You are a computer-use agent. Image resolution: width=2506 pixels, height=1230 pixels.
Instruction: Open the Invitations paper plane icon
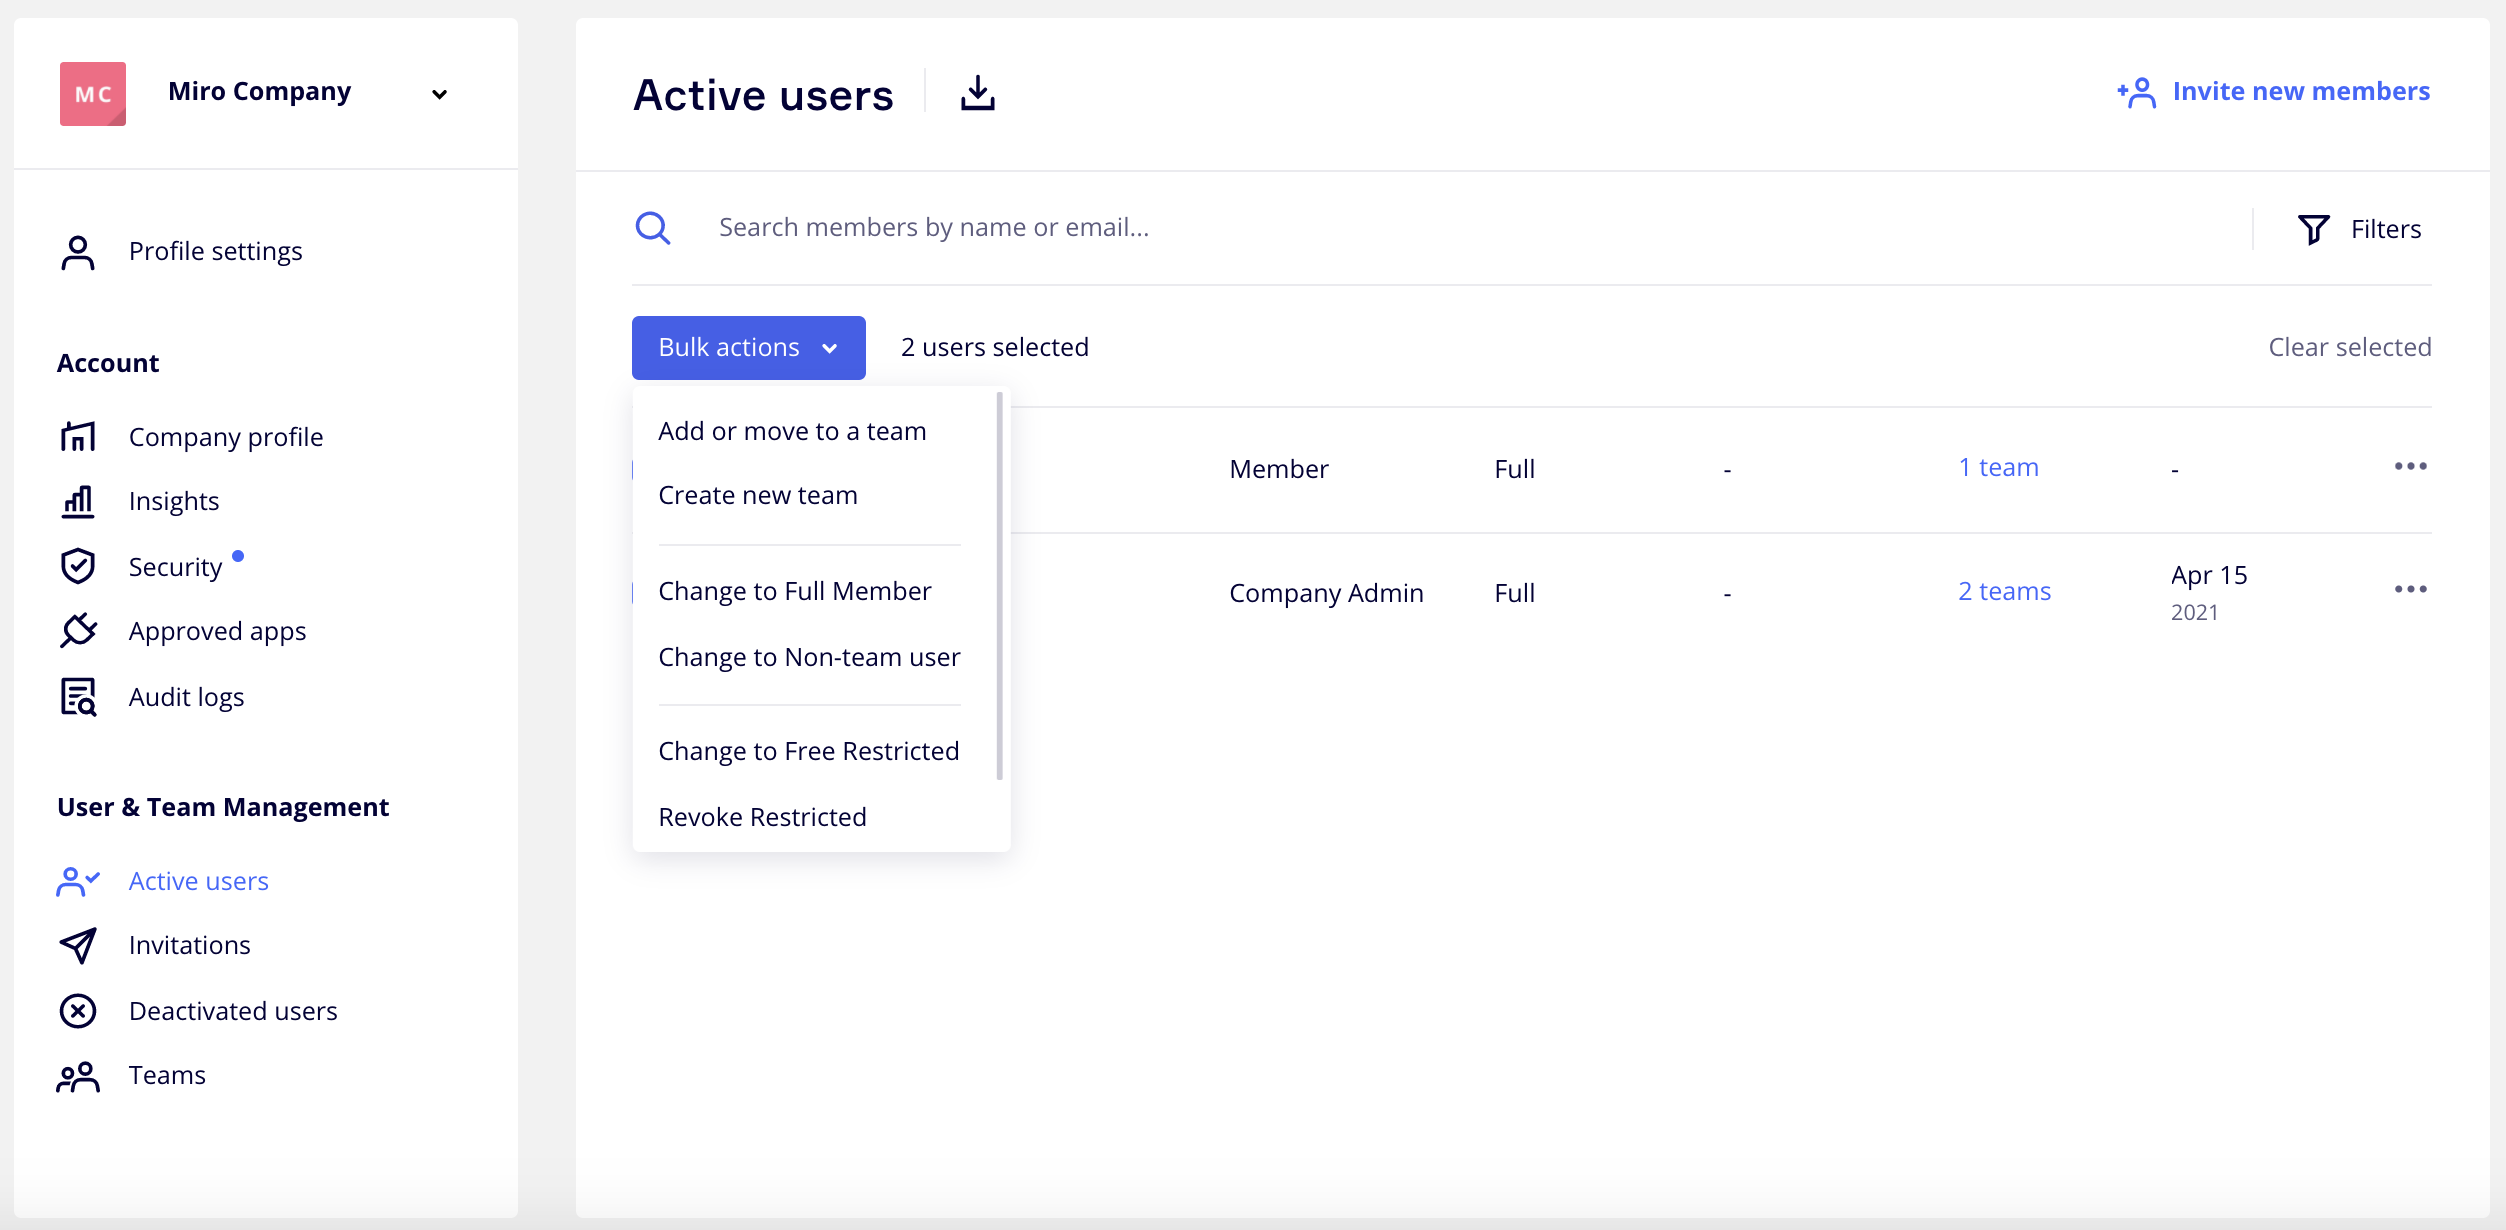(78, 945)
